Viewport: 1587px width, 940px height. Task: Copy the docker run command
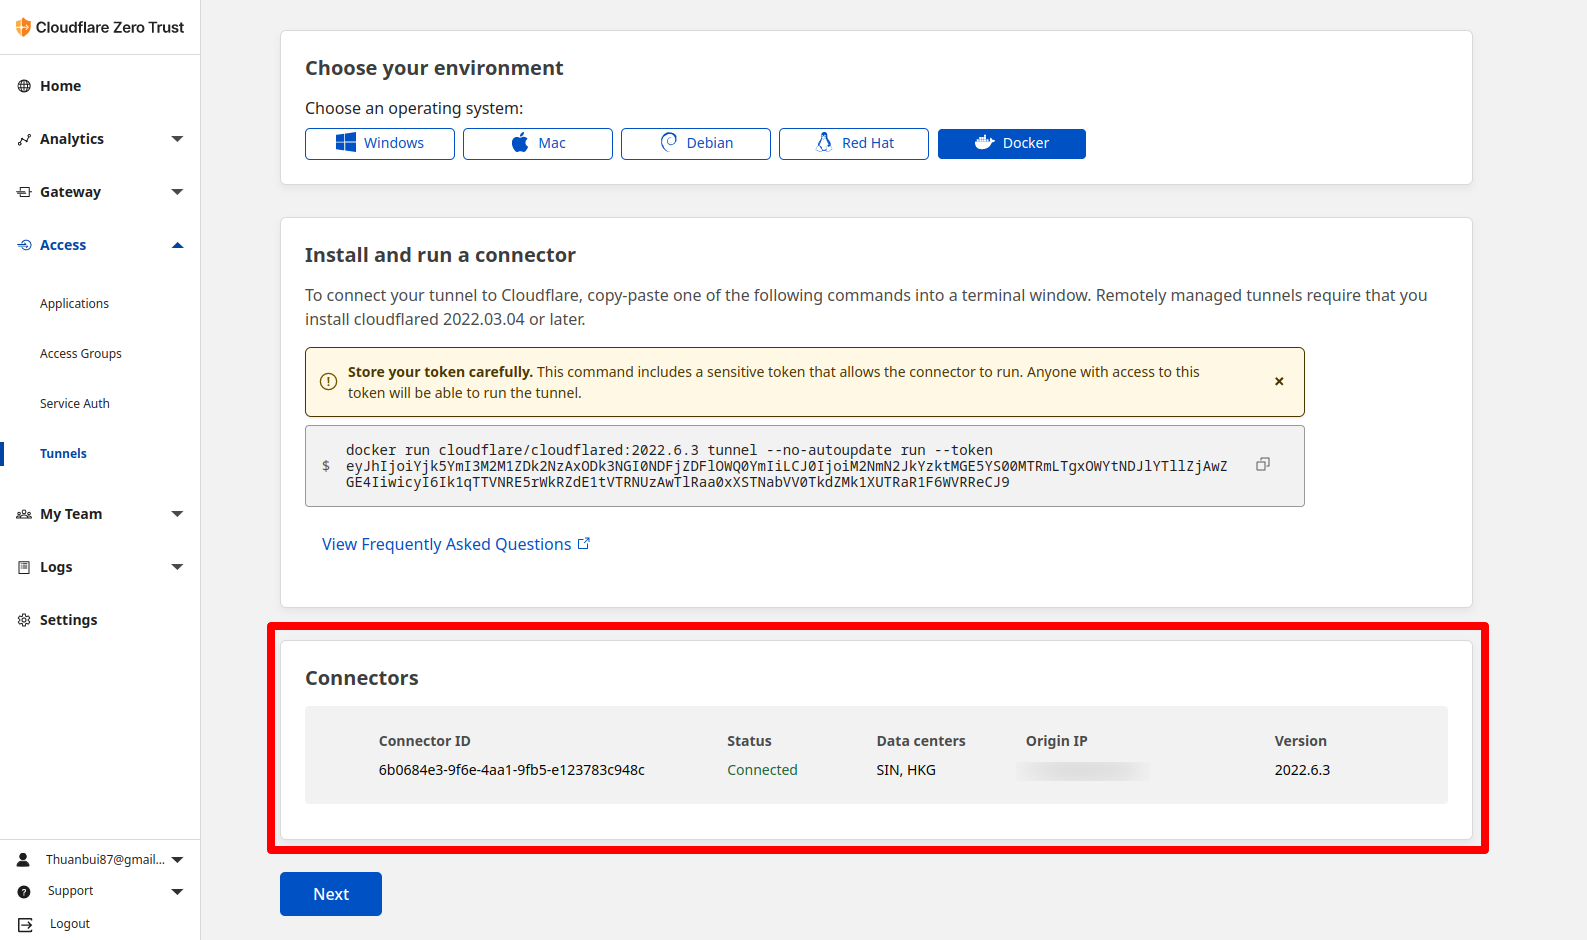point(1263,464)
